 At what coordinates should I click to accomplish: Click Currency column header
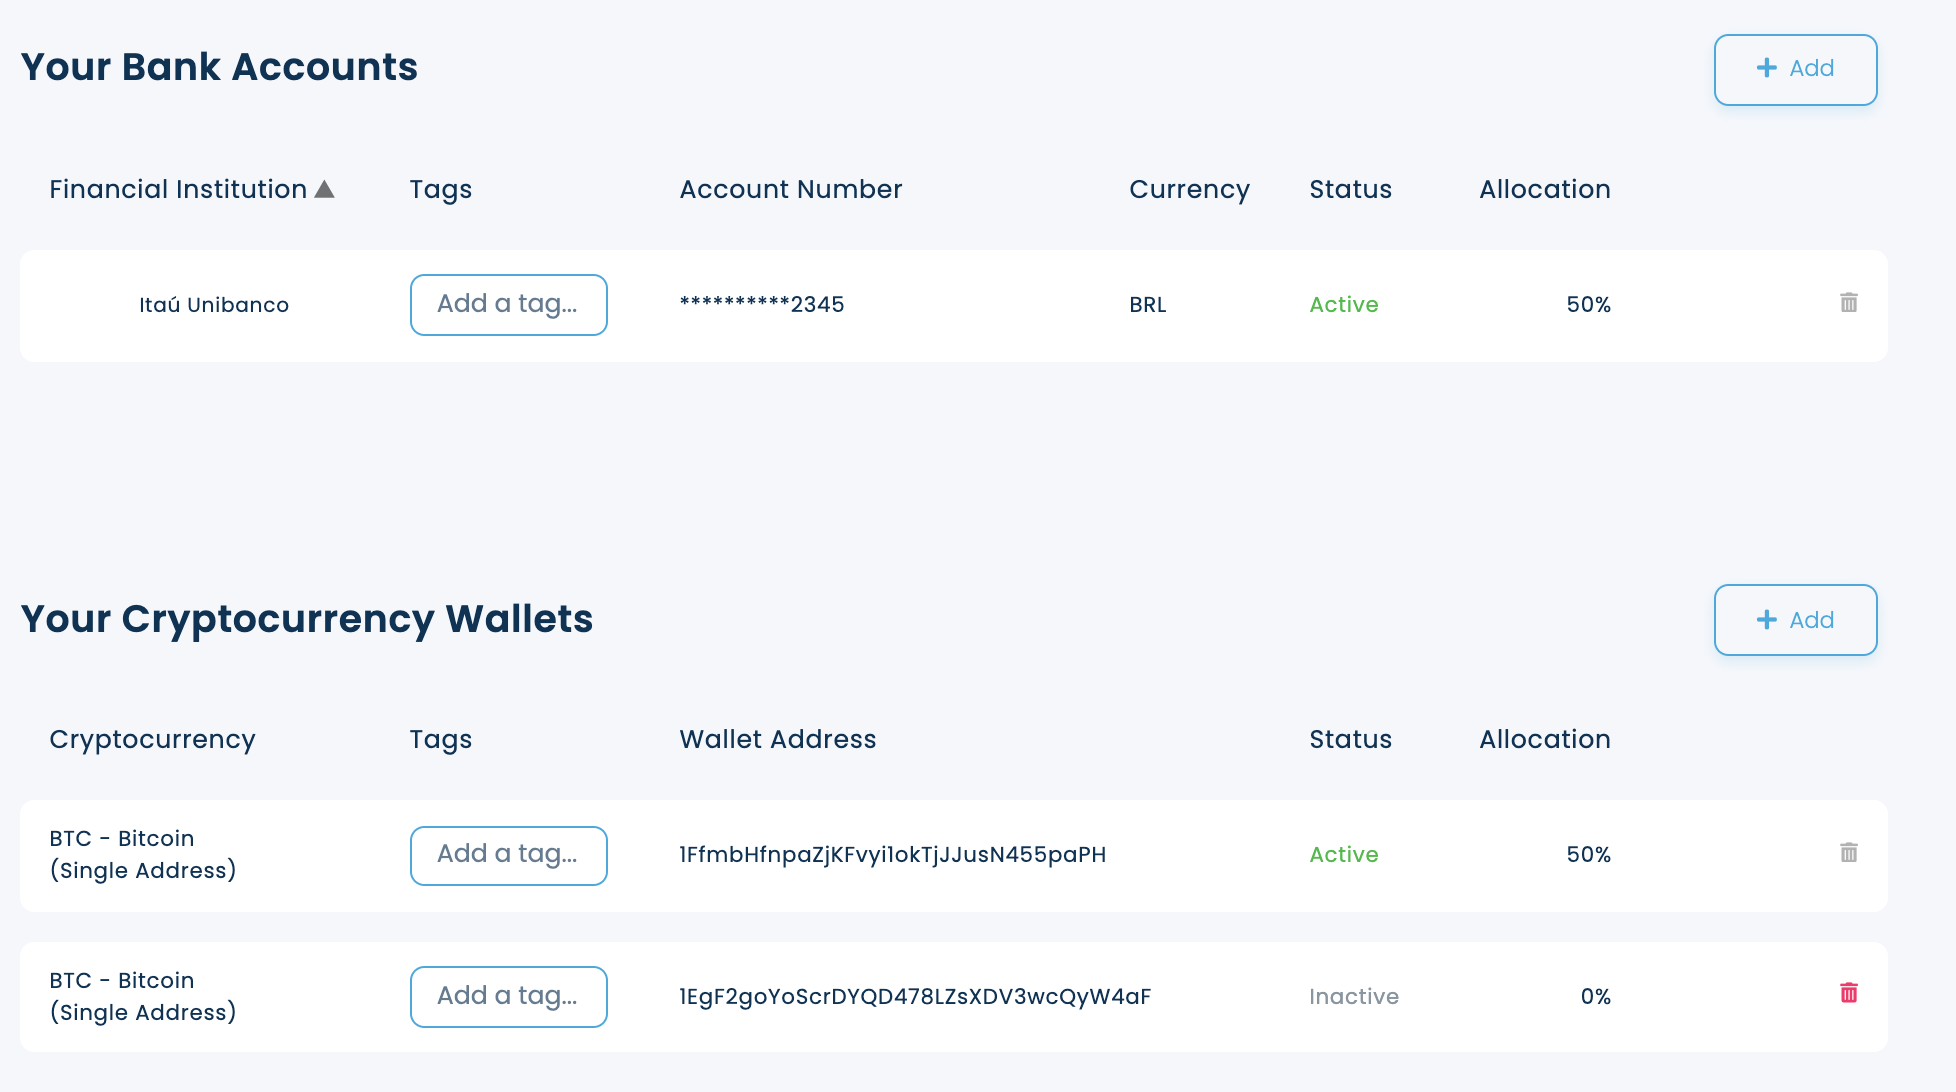tap(1188, 189)
